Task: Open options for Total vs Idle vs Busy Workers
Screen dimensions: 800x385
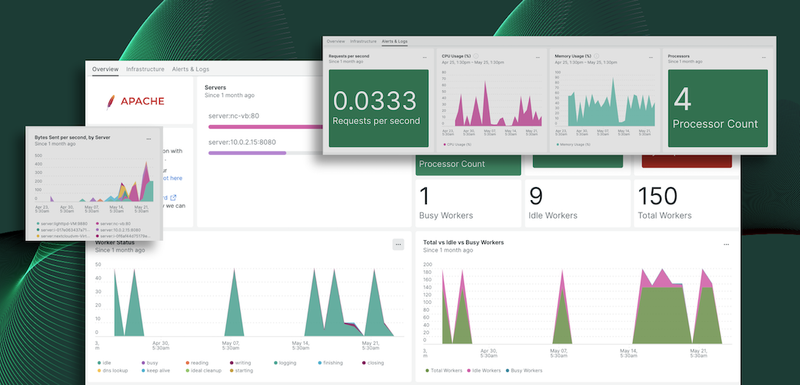Action: tap(726, 245)
